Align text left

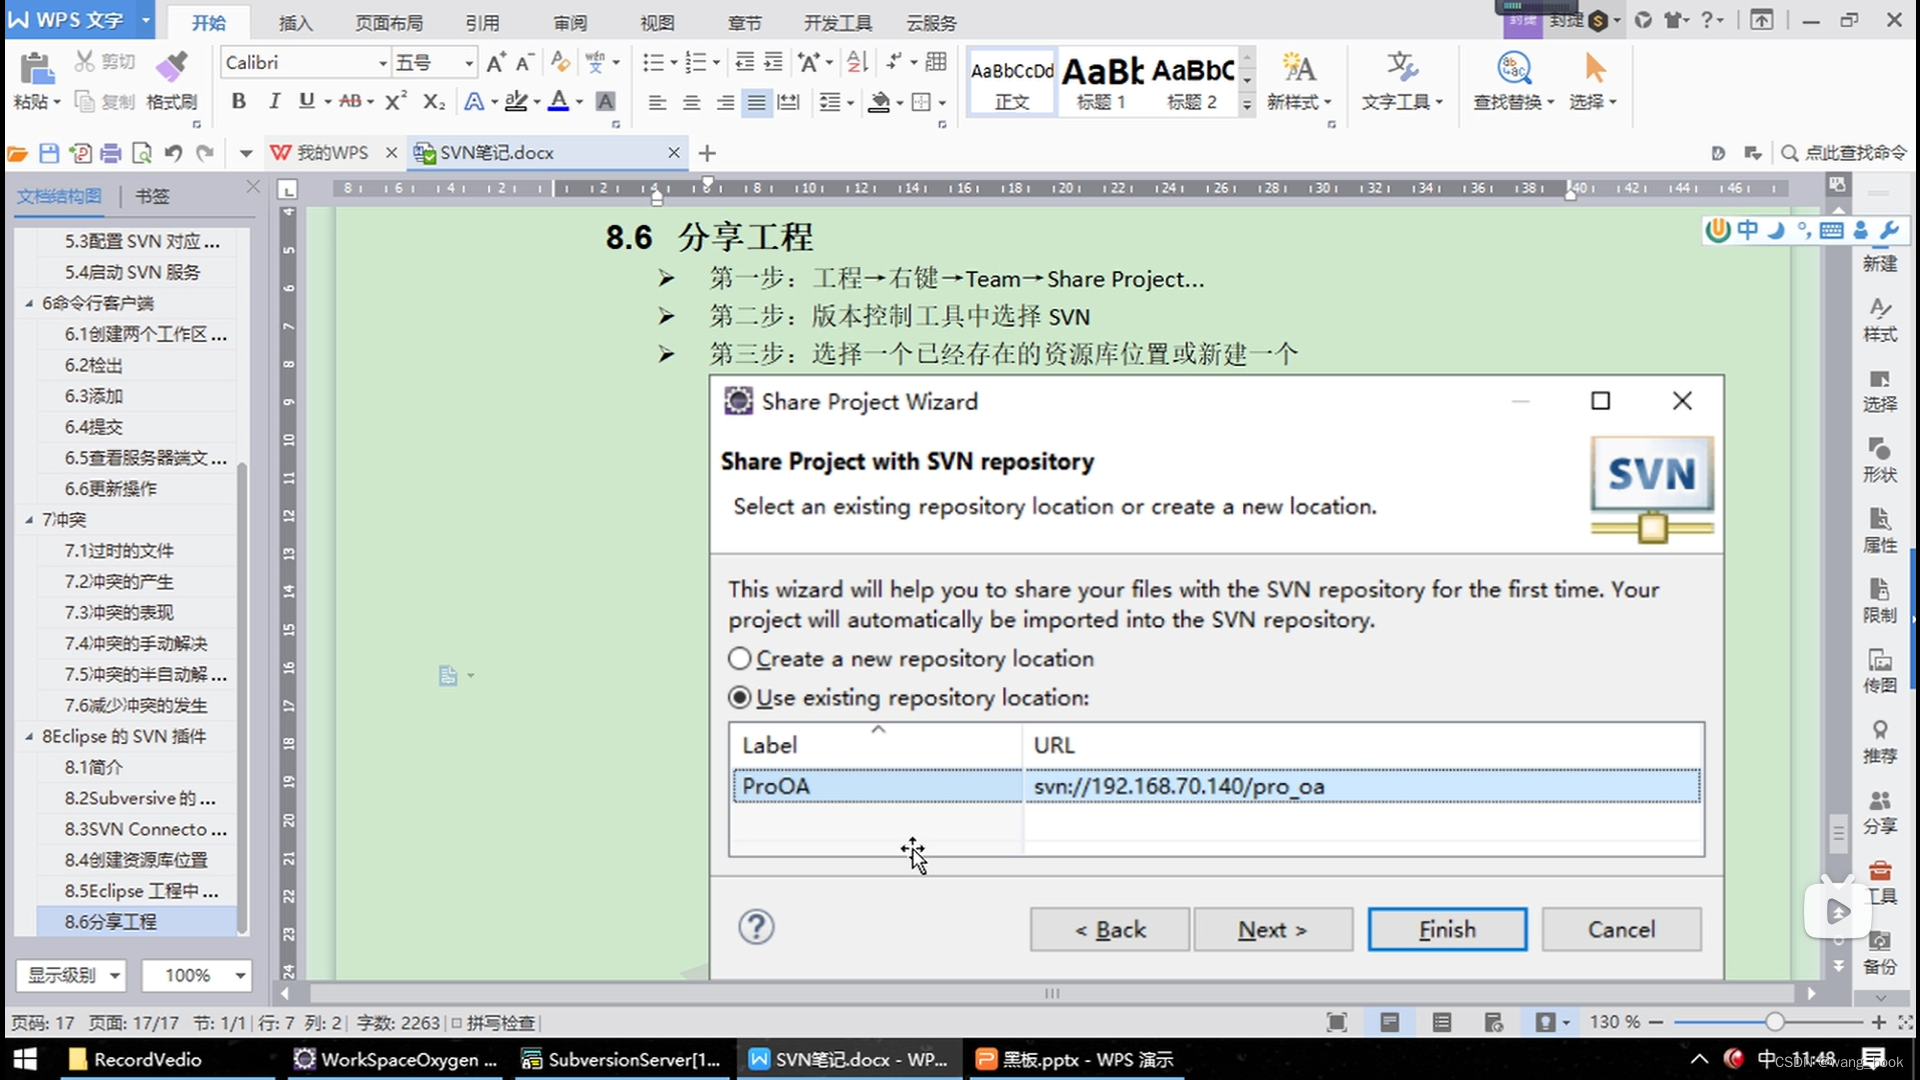tap(657, 102)
